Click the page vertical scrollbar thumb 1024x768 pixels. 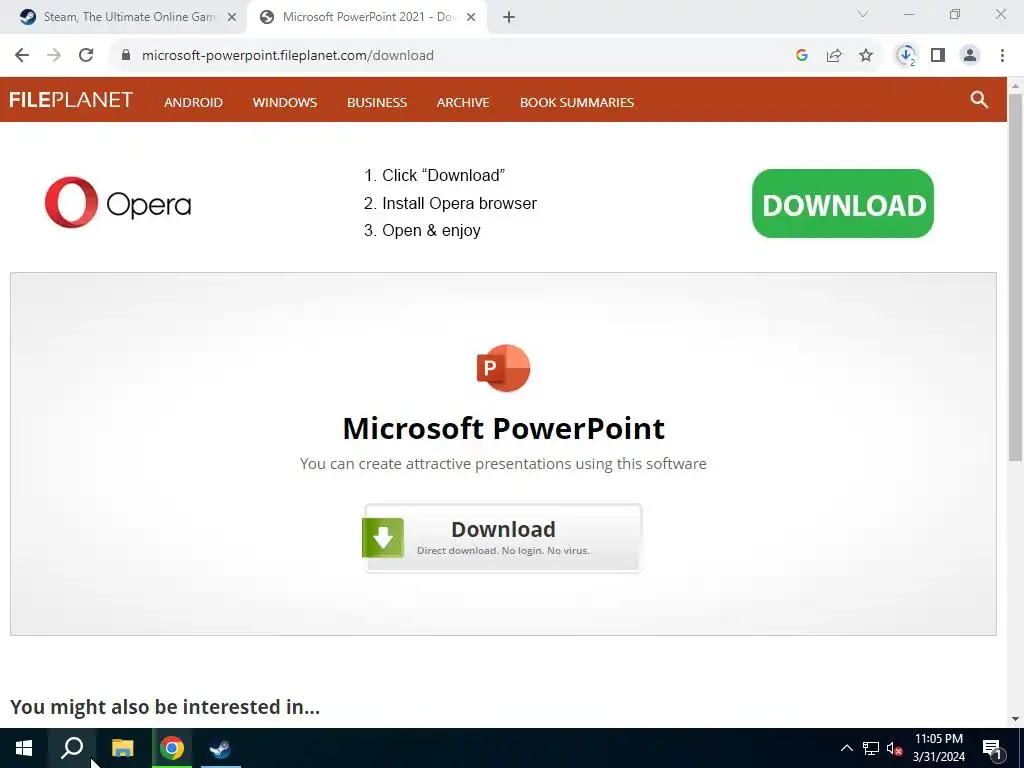point(1015,278)
